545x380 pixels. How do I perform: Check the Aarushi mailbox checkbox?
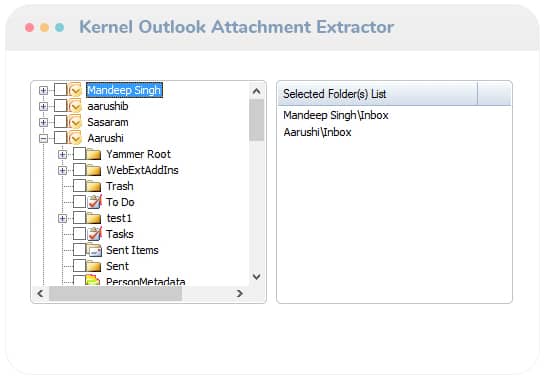tap(60, 138)
